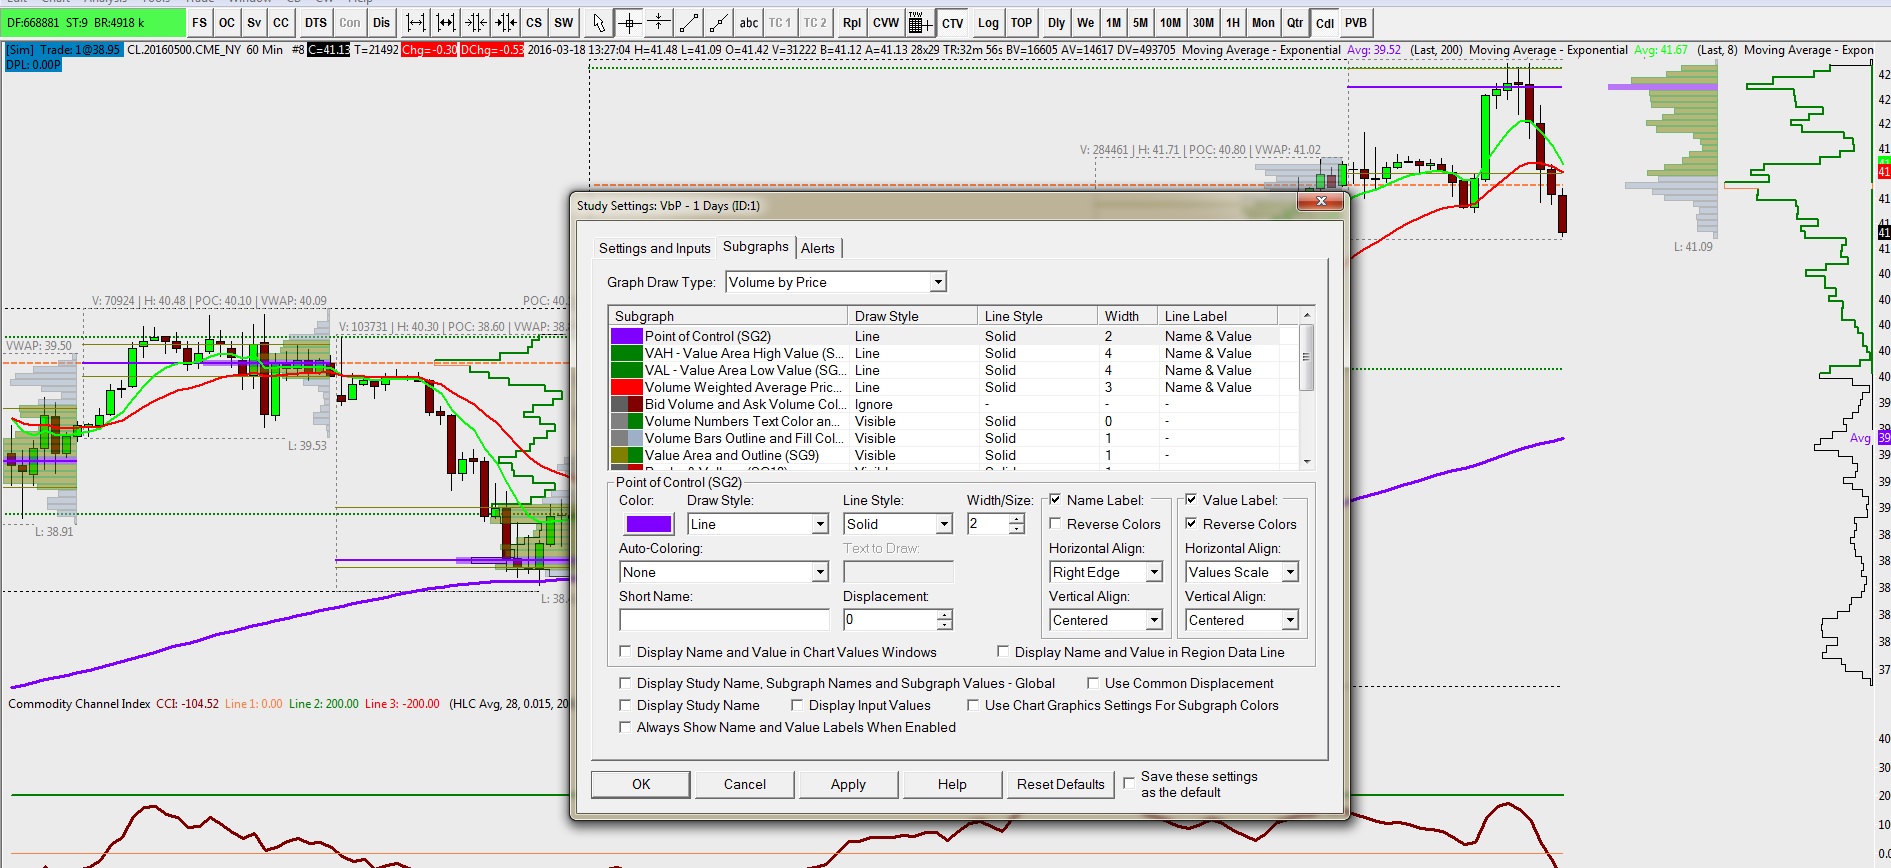Click the compress bar spacing icon
Image resolution: width=1891 pixels, height=868 pixels.
click(x=476, y=23)
